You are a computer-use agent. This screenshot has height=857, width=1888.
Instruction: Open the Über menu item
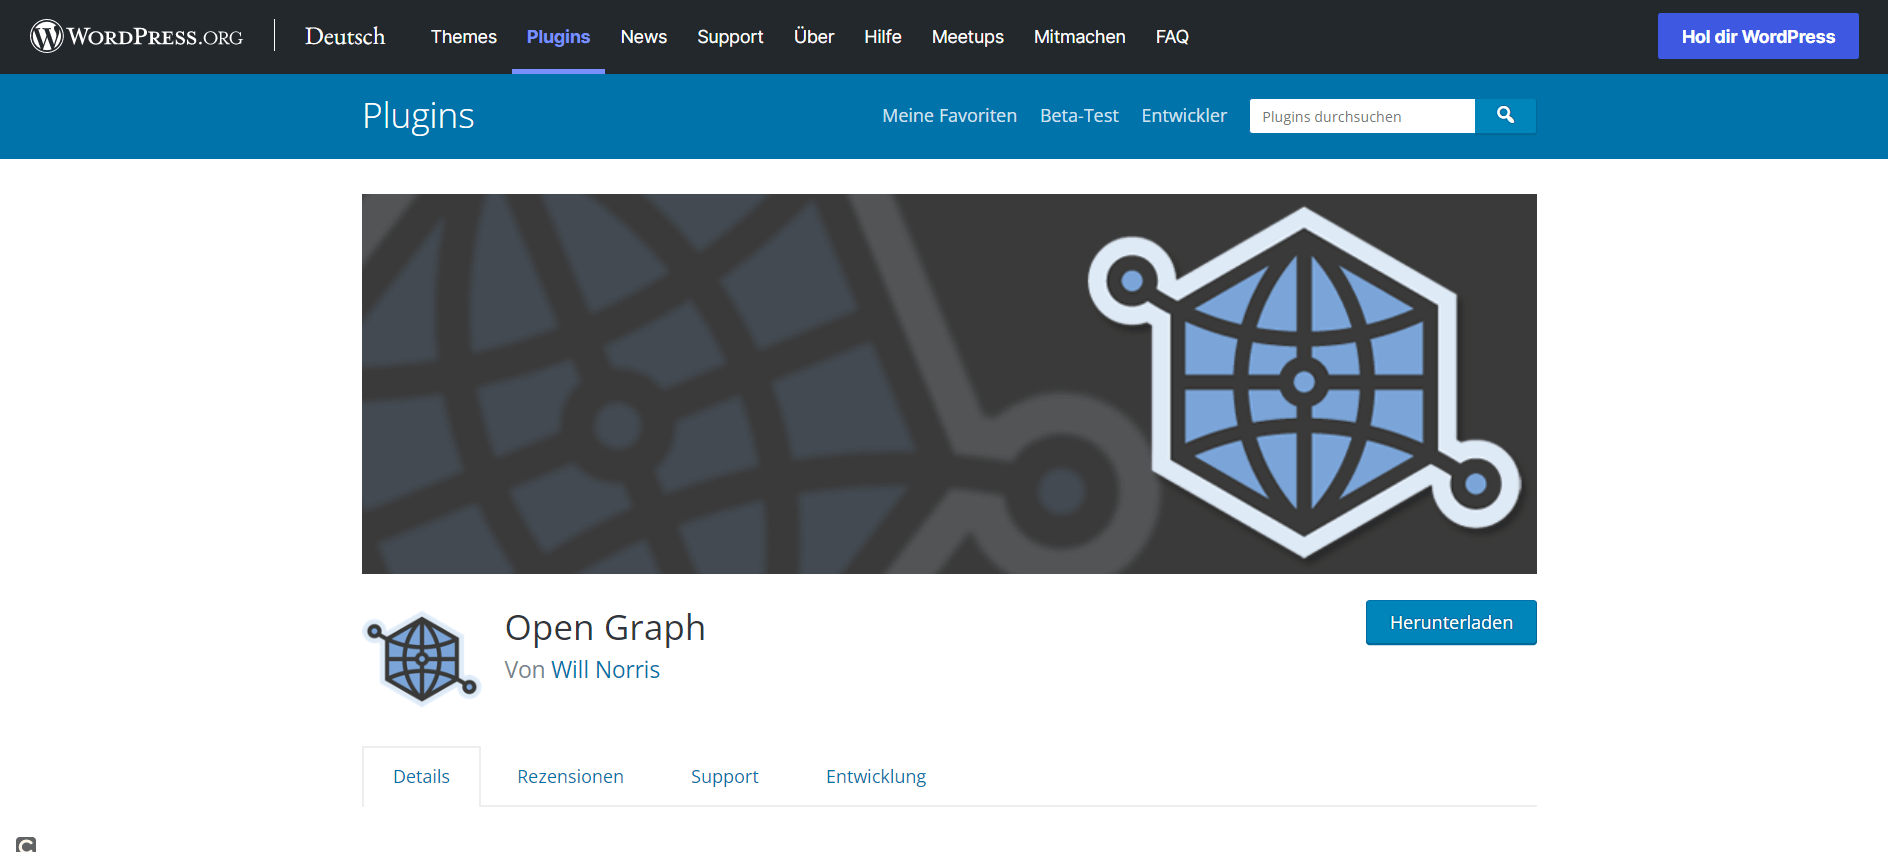pyautogui.click(x=813, y=37)
